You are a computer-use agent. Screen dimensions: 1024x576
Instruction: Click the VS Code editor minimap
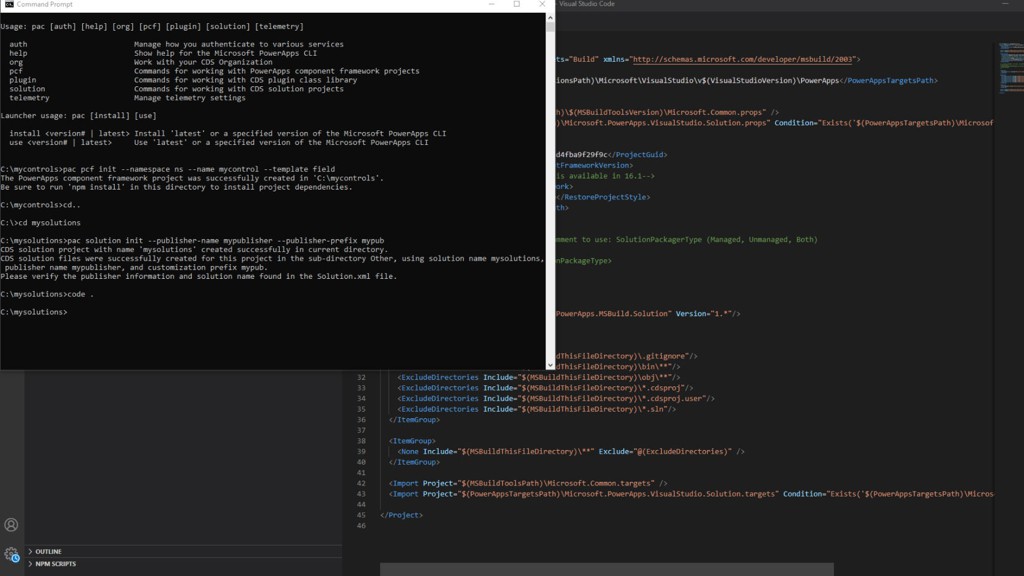(x=1011, y=68)
